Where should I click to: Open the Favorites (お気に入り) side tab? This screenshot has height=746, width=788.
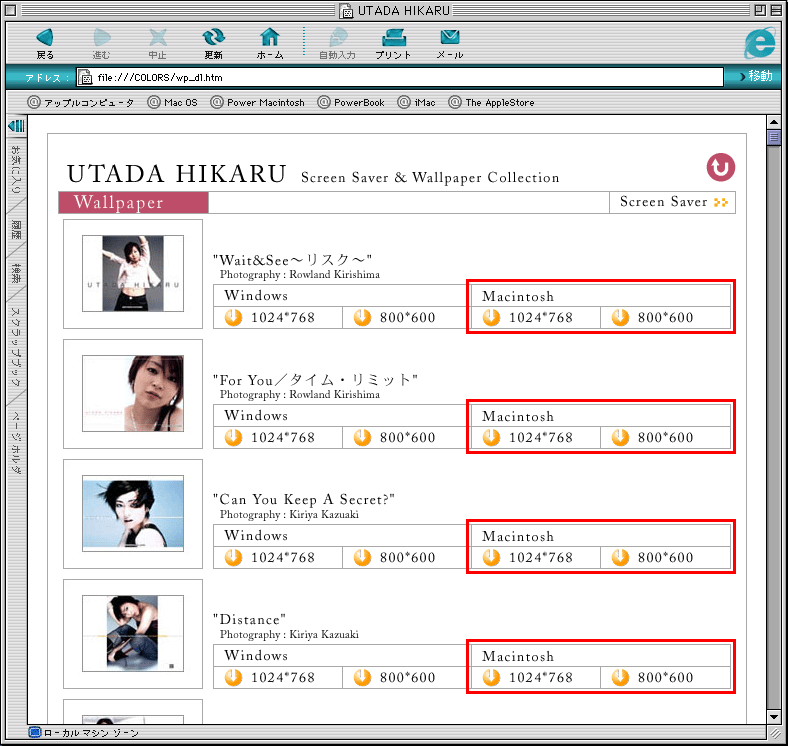click(16, 169)
